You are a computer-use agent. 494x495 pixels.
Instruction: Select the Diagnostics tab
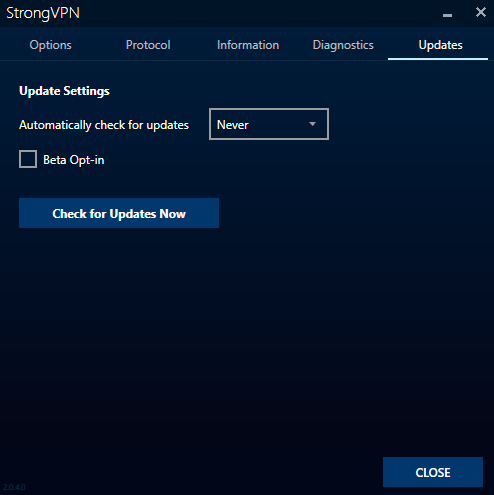(343, 45)
